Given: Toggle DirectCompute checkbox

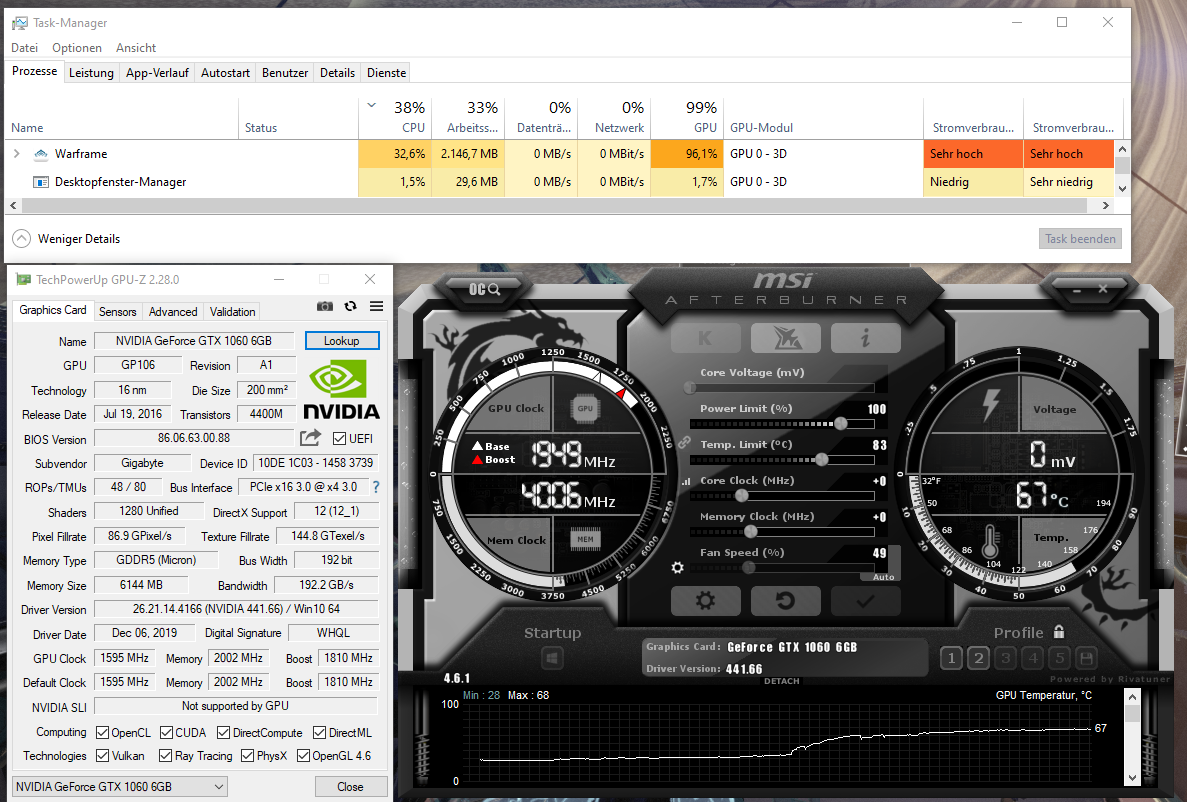Looking at the screenshot, I should point(223,732).
